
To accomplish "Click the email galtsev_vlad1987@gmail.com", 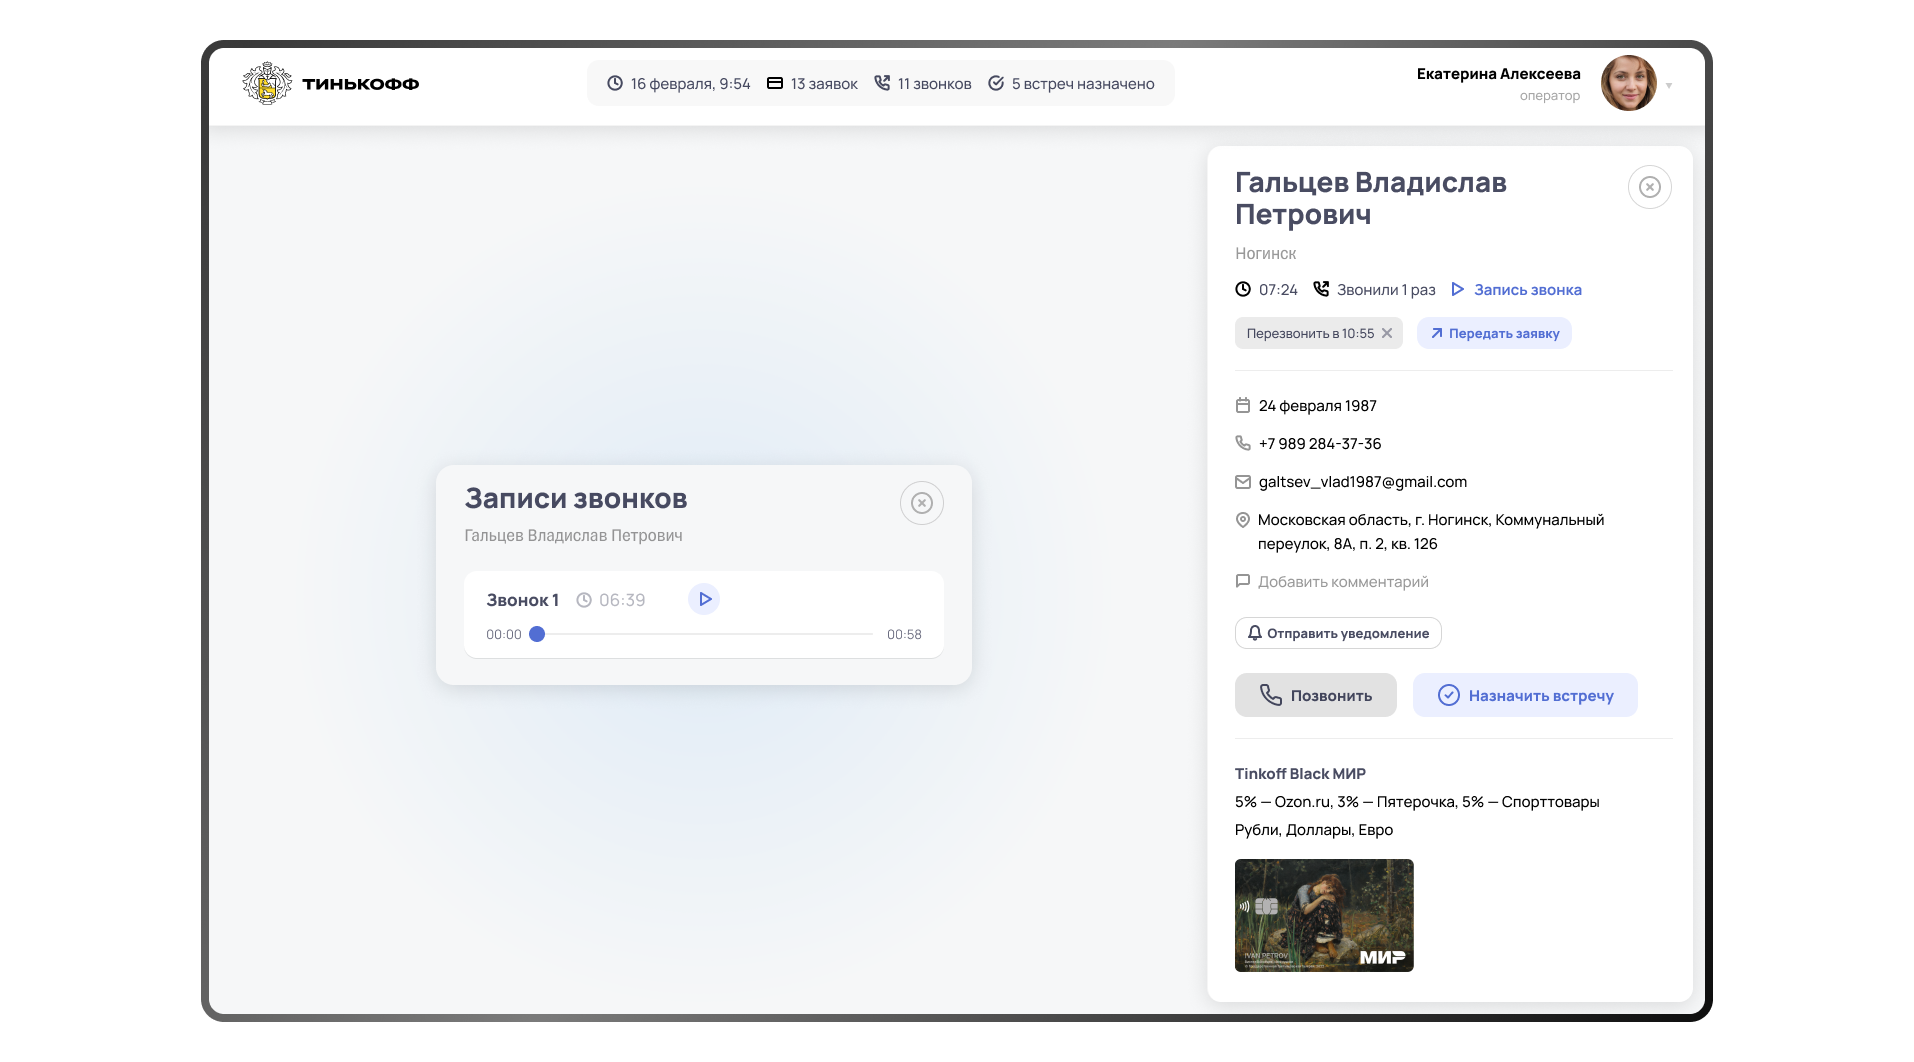I will click(x=1362, y=482).
